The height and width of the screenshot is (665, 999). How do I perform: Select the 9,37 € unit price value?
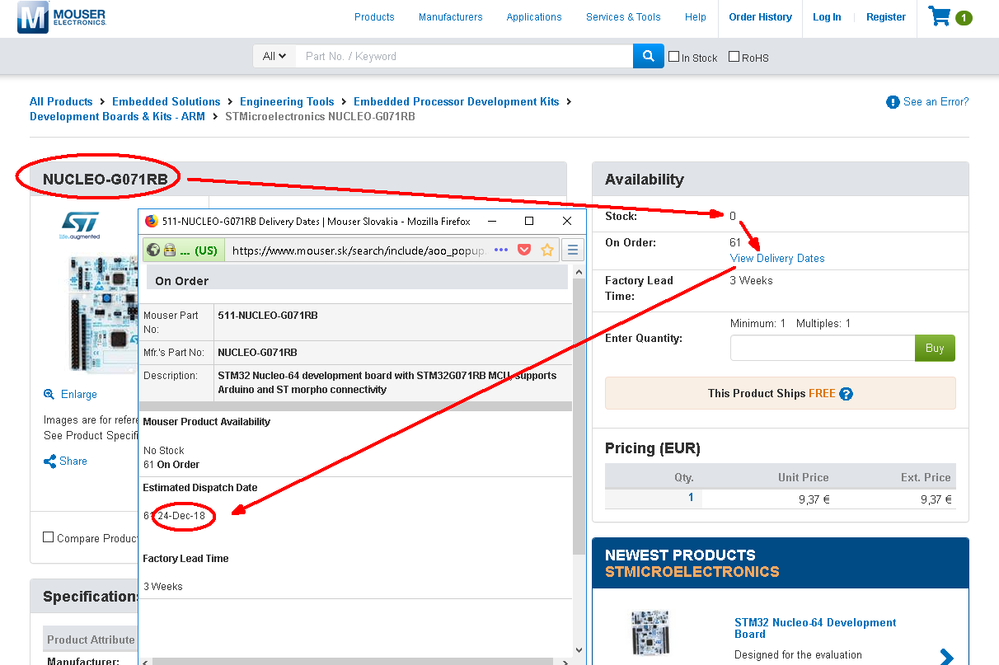coord(814,499)
